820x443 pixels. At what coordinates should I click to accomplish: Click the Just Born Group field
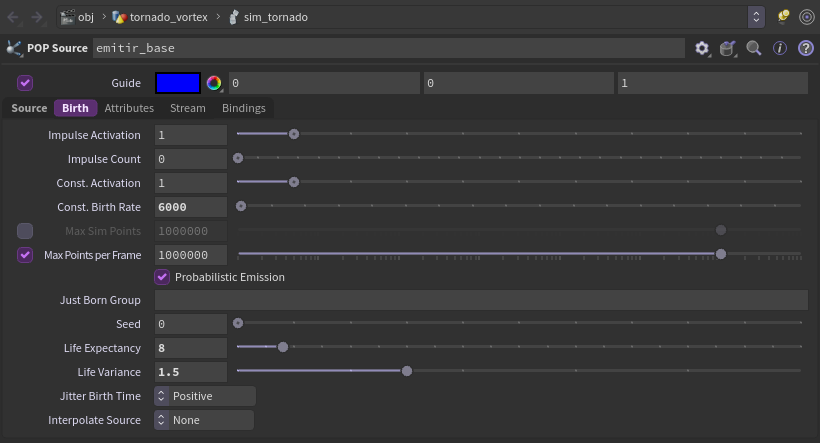(481, 300)
